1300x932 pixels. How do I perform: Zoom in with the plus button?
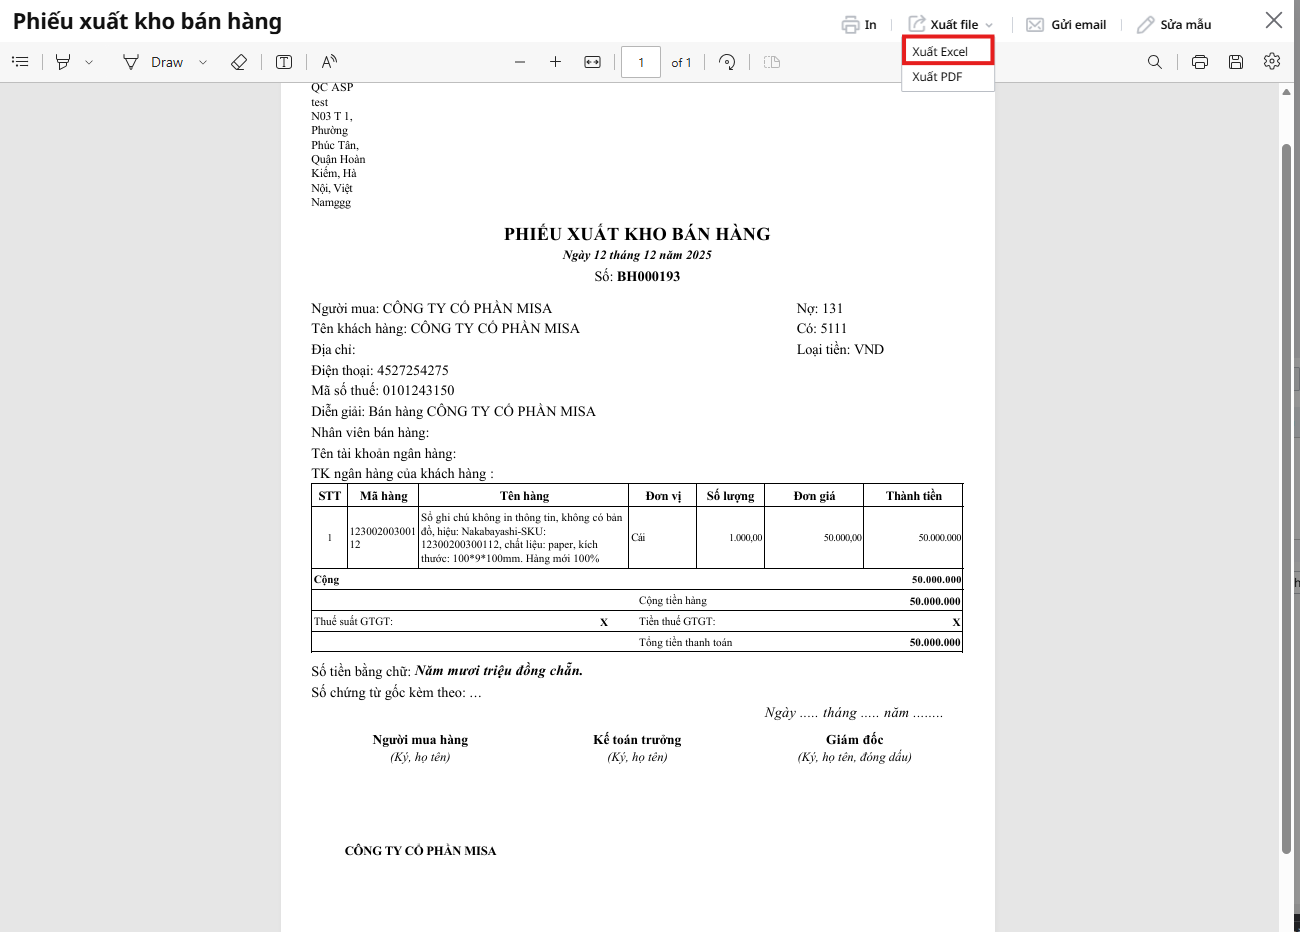tap(556, 62)
